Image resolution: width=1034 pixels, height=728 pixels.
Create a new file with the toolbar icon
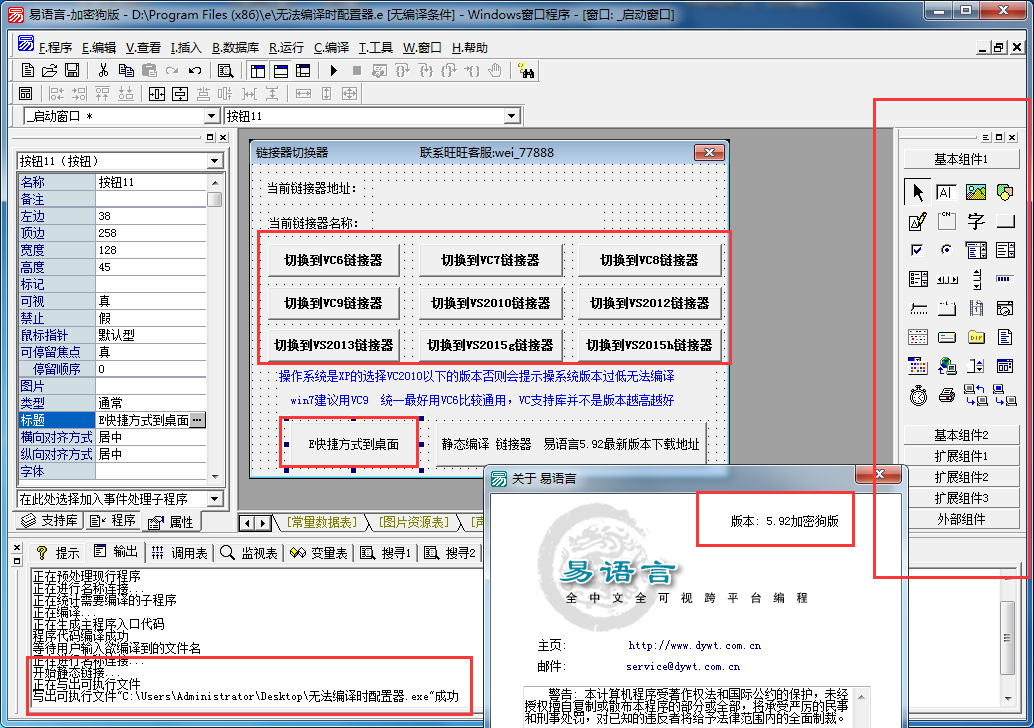click(28, 71)
